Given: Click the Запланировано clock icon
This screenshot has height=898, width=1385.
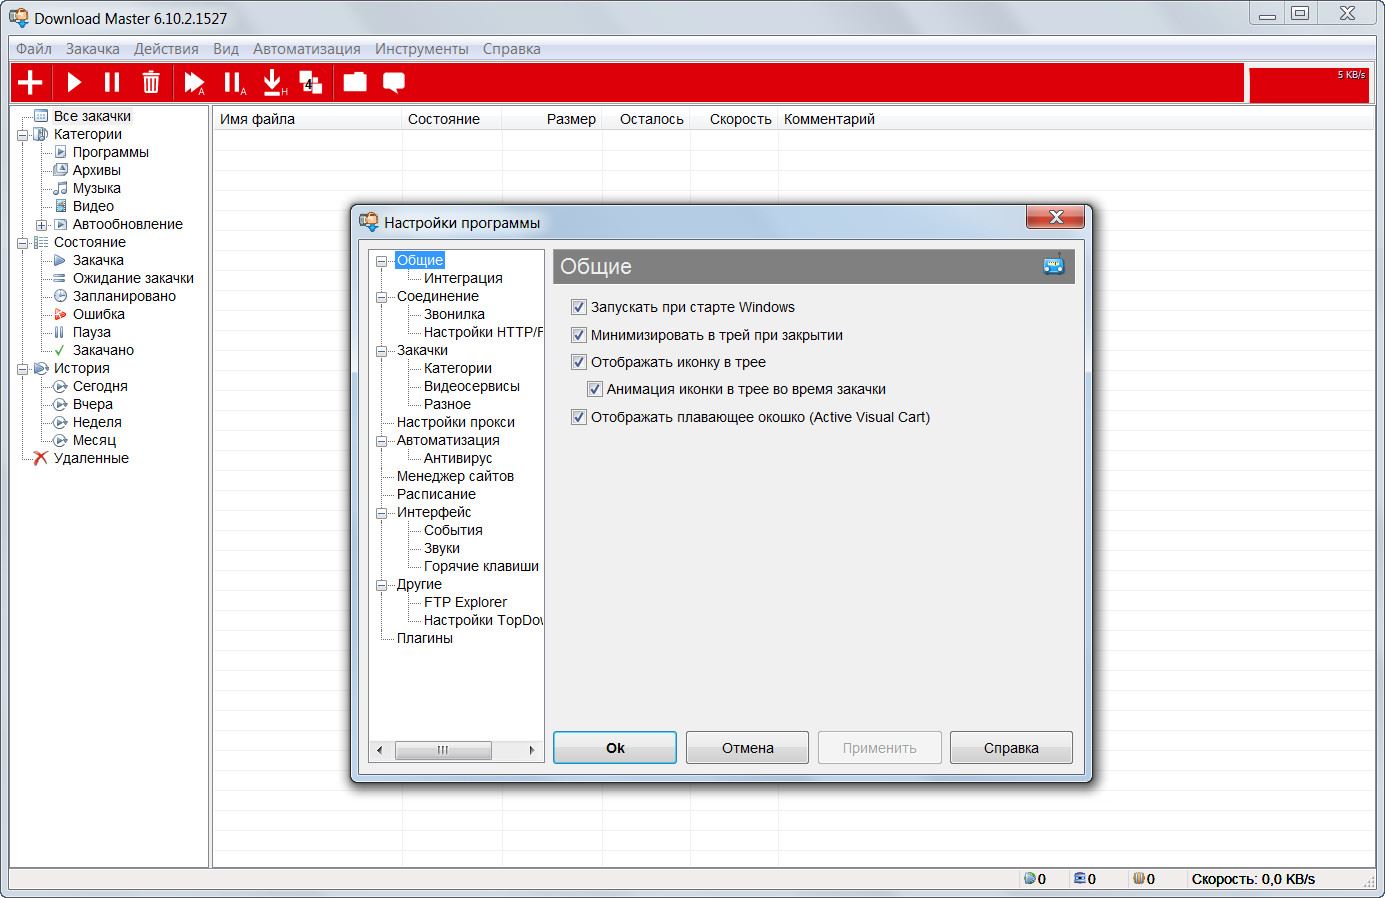Looking at the screenshot, I should pyautogui.click(x=60, y=296).
